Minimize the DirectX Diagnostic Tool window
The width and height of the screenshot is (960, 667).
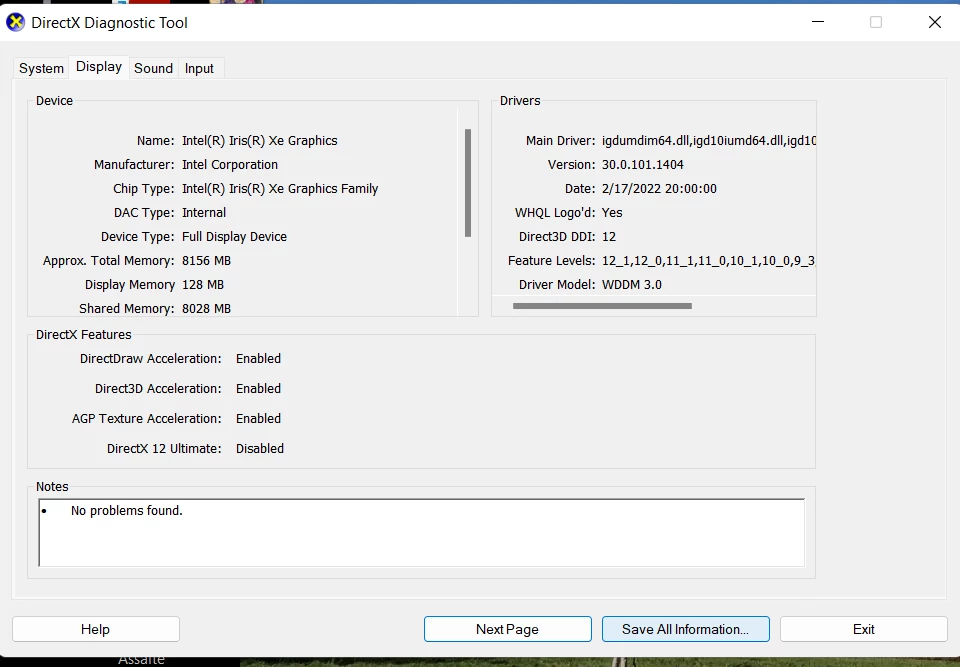coord(818,22)
